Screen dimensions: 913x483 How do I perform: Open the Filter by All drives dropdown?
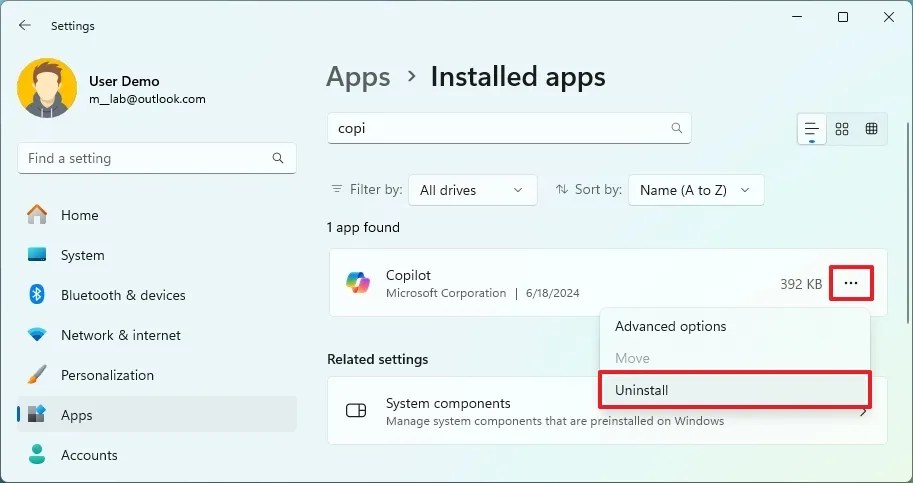pos(472,190)
